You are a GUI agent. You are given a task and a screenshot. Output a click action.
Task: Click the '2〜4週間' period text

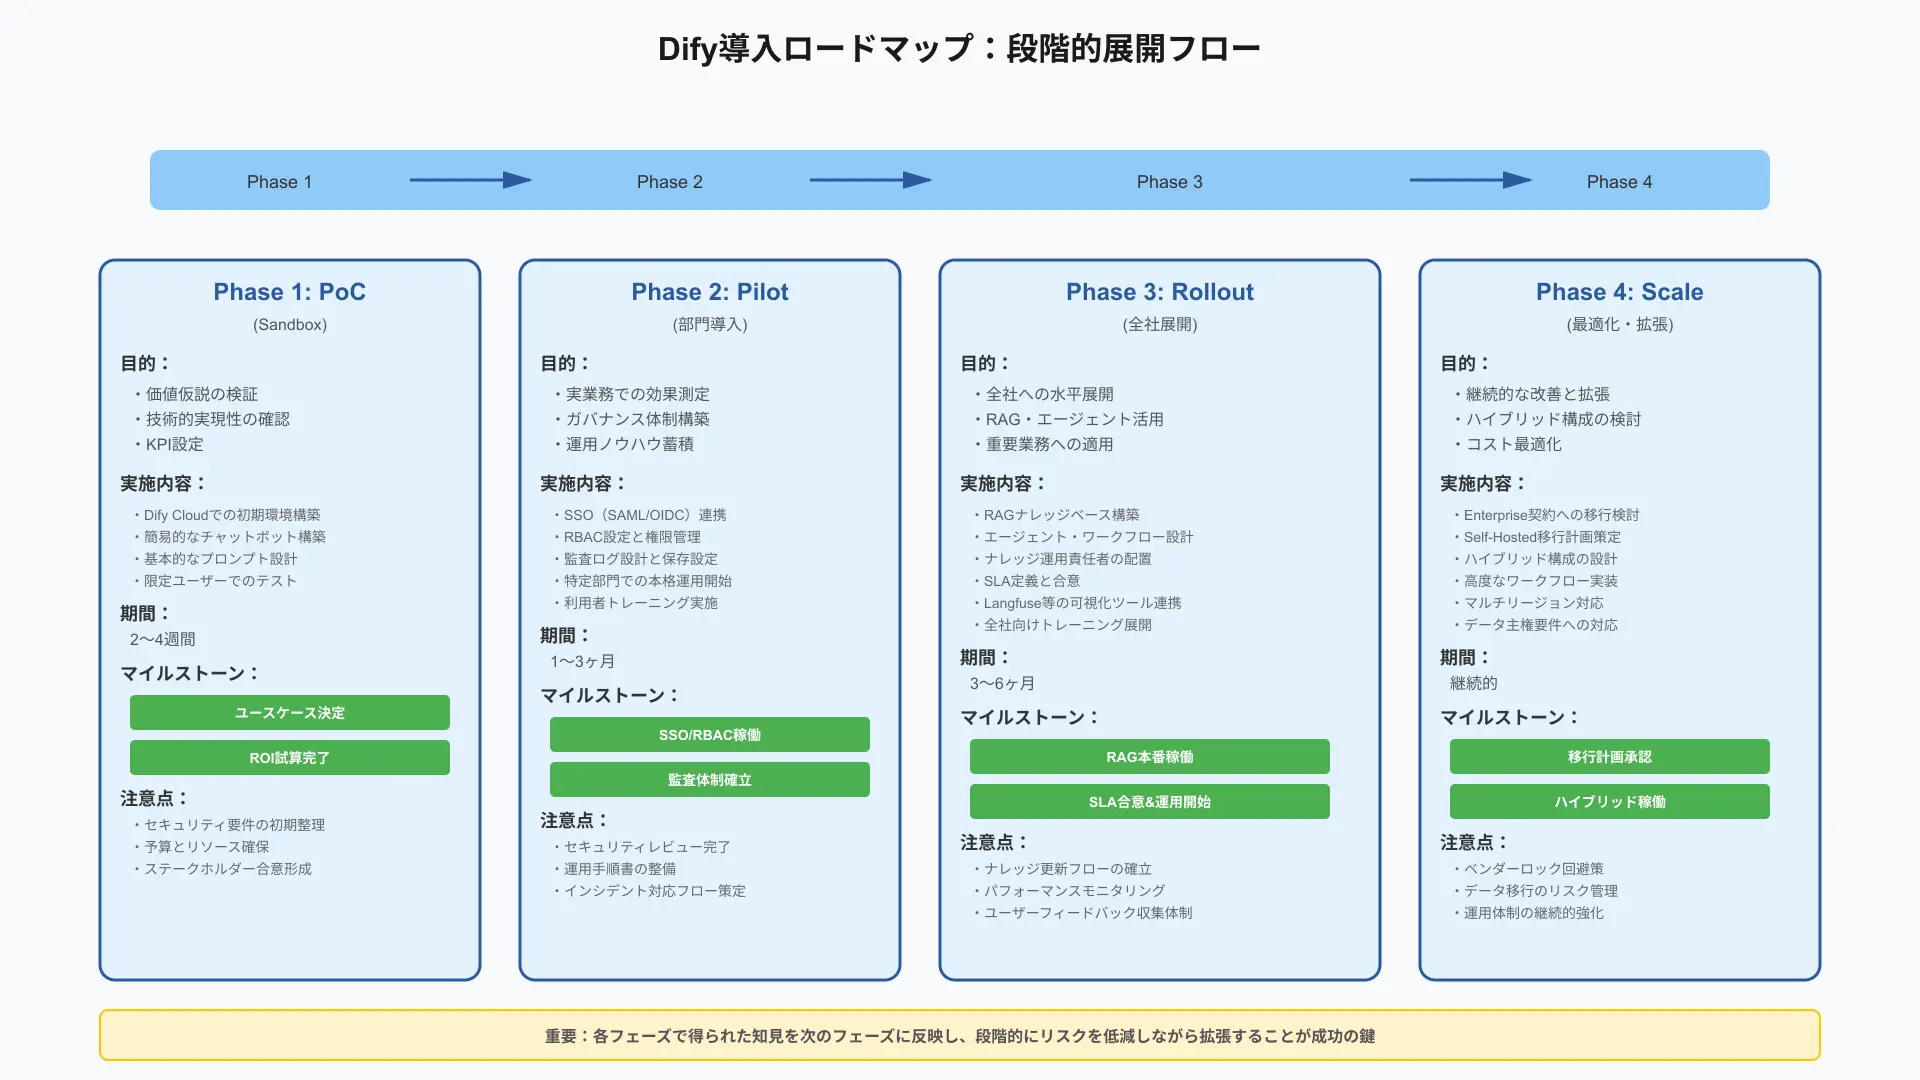162,639
